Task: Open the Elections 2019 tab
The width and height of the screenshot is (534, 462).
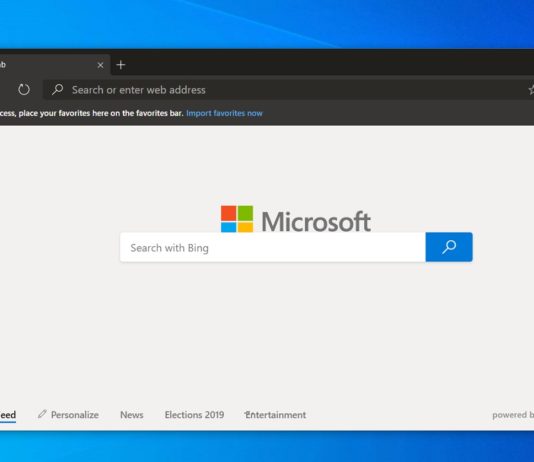Action: (x=194, y=415)
